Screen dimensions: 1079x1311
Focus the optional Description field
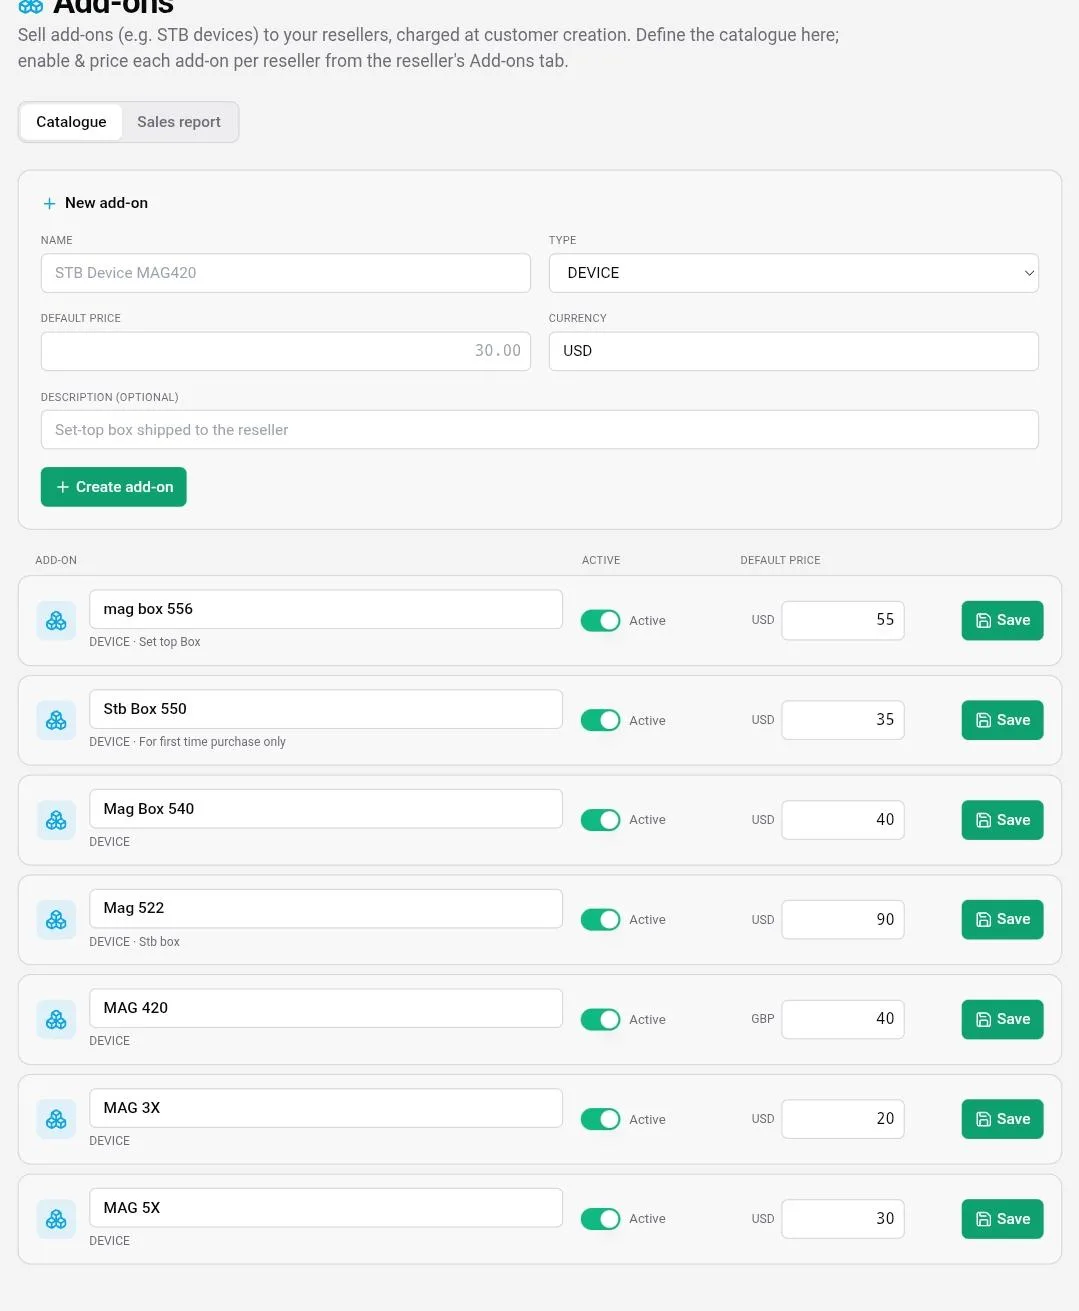coord(539,430)
